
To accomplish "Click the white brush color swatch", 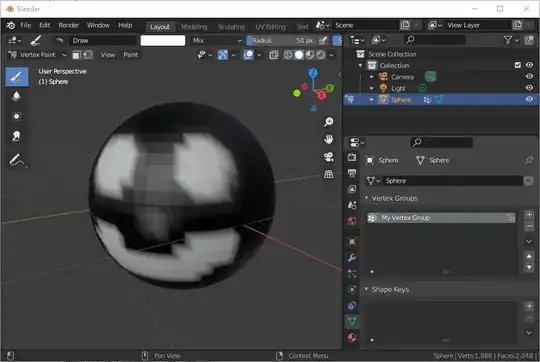I will coord(163,40).
